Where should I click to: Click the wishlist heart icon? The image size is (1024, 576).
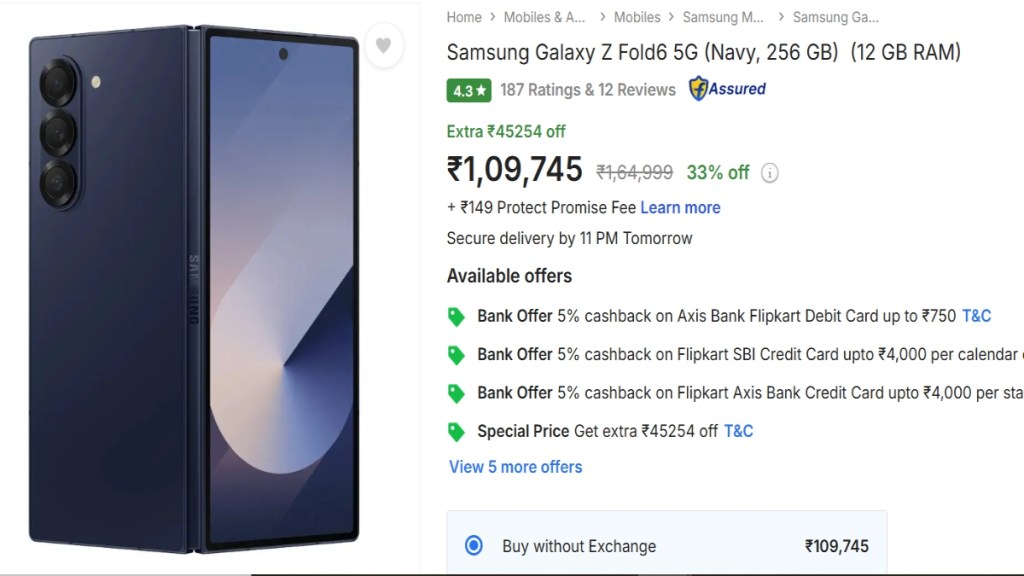pyautogui.click(x=383, y=46)
